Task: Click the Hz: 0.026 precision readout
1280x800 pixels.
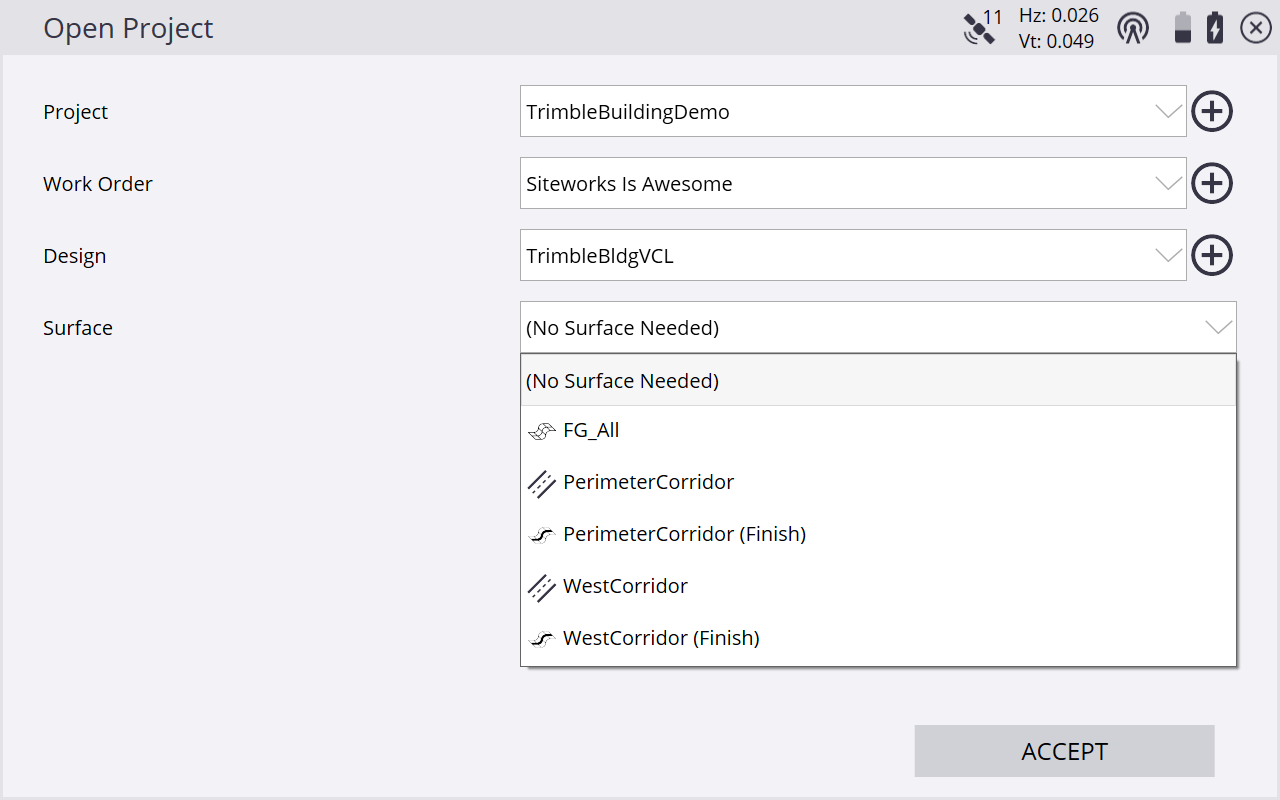Action: (1058, 15)
